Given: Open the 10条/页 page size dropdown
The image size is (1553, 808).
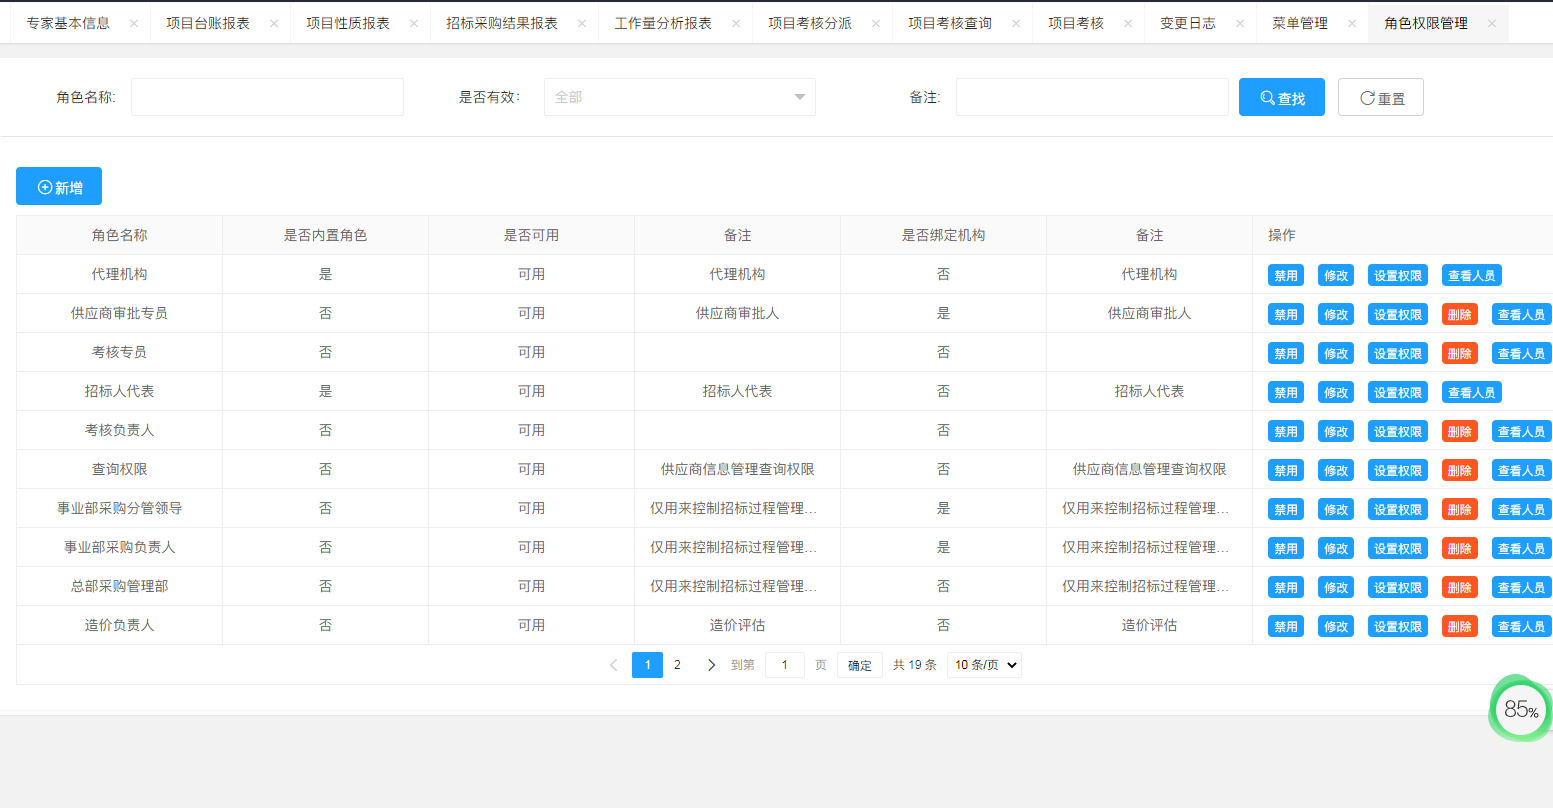Looking at the screenshot, I should tap(983, 664).
